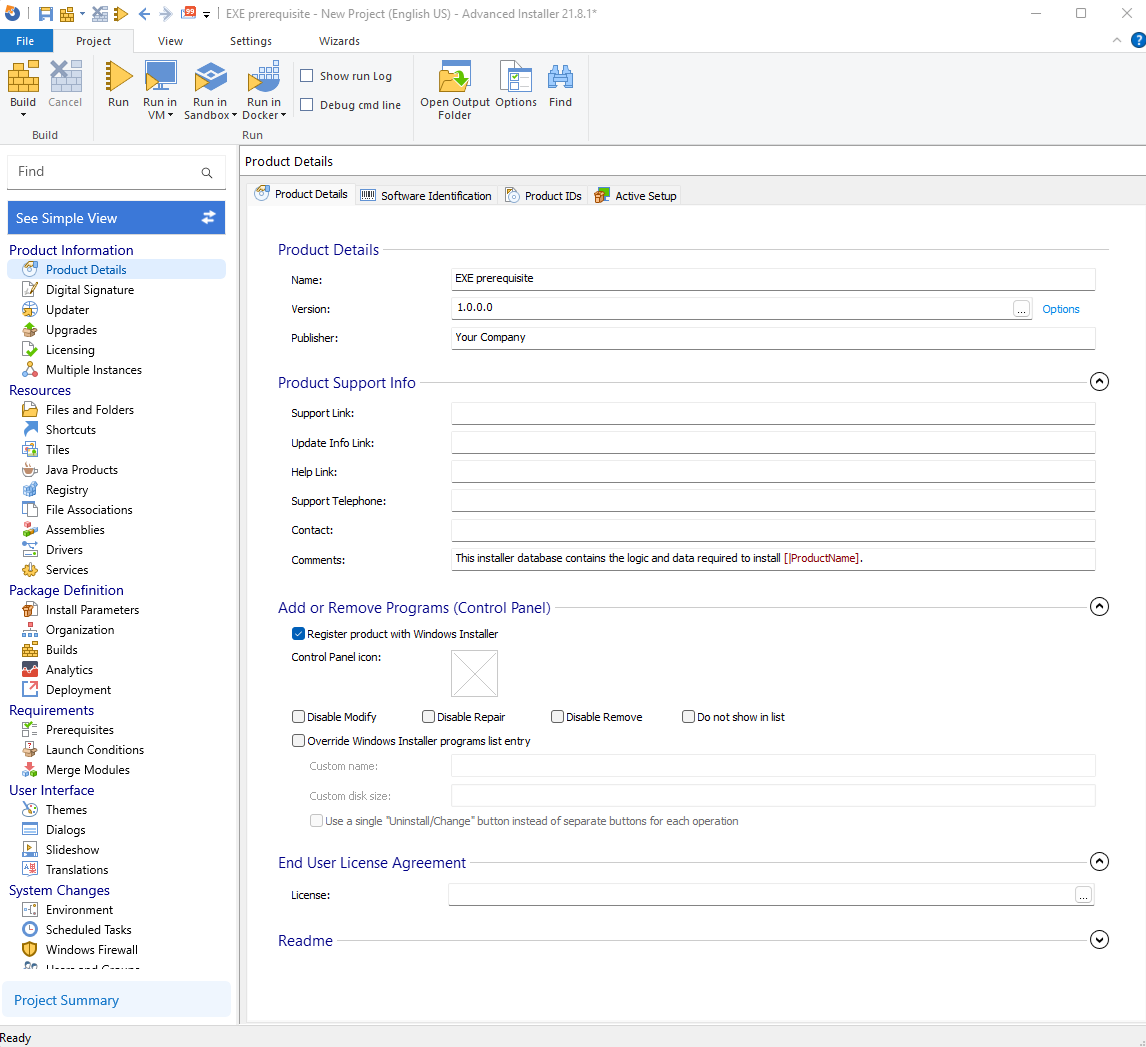
Task: Click the version Options link
Action: [x=1060, y=309]
